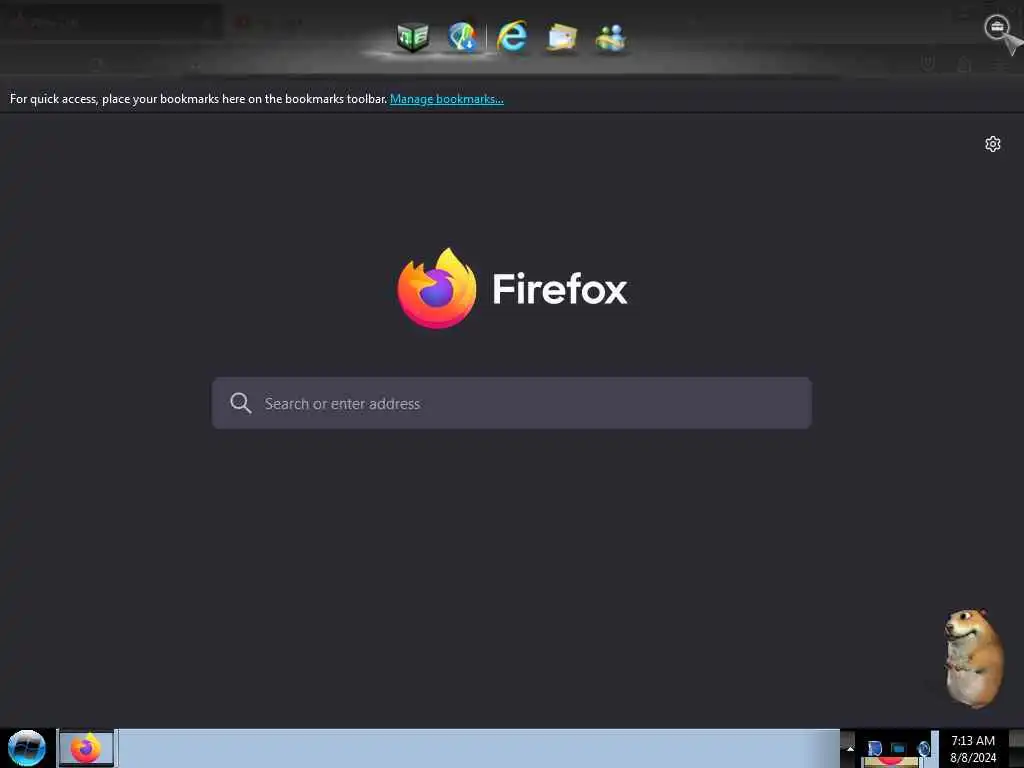Follow the Manage bookmarks link
The width and height of the screenshot is (1024, 768).
[x=447, y=99]
